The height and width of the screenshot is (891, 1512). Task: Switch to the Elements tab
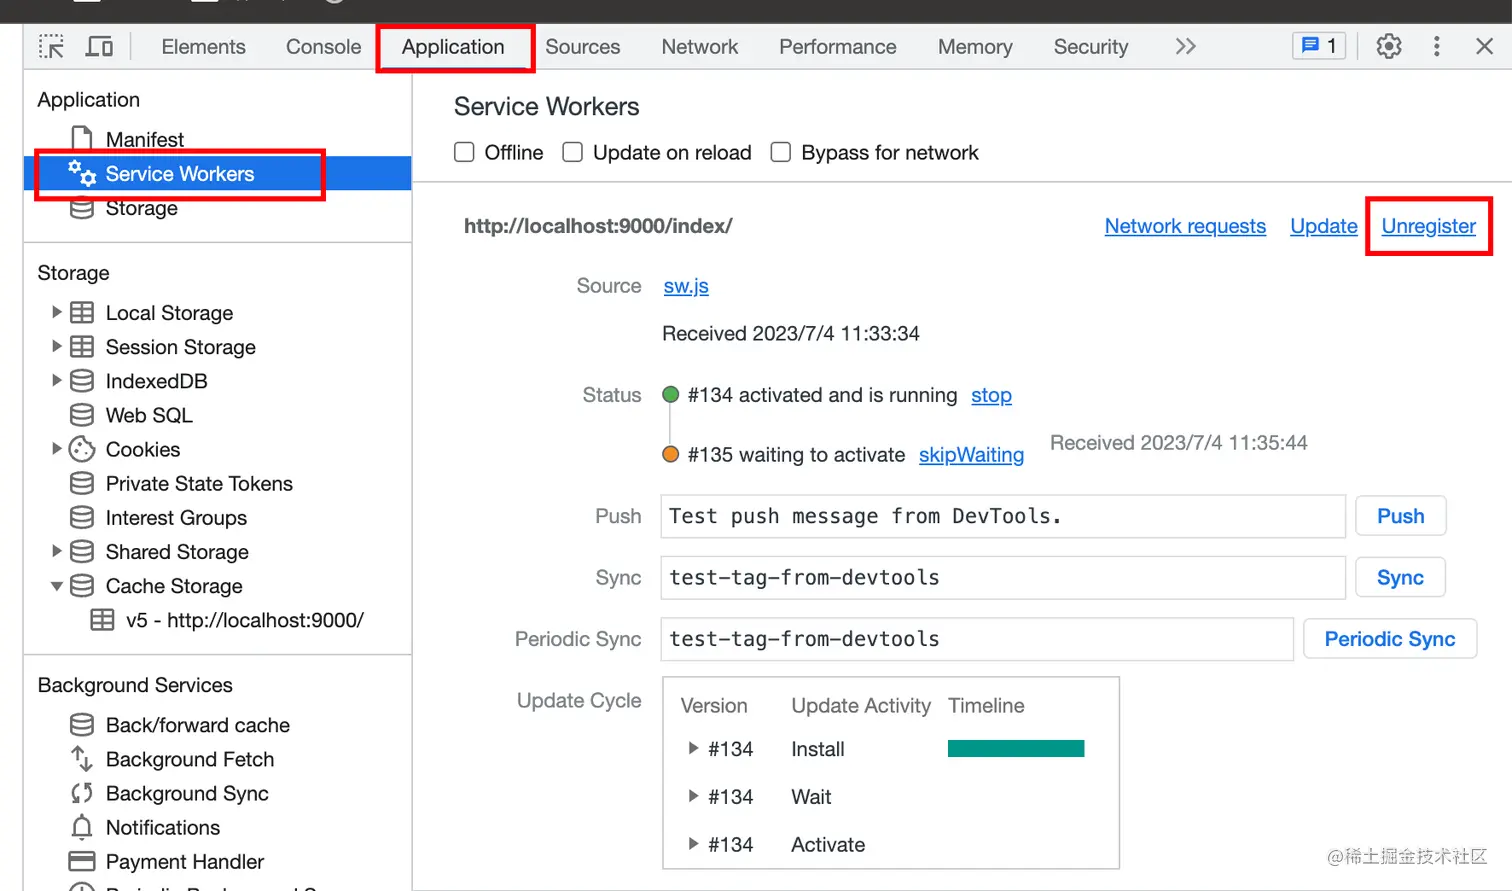tap(203, 47)
